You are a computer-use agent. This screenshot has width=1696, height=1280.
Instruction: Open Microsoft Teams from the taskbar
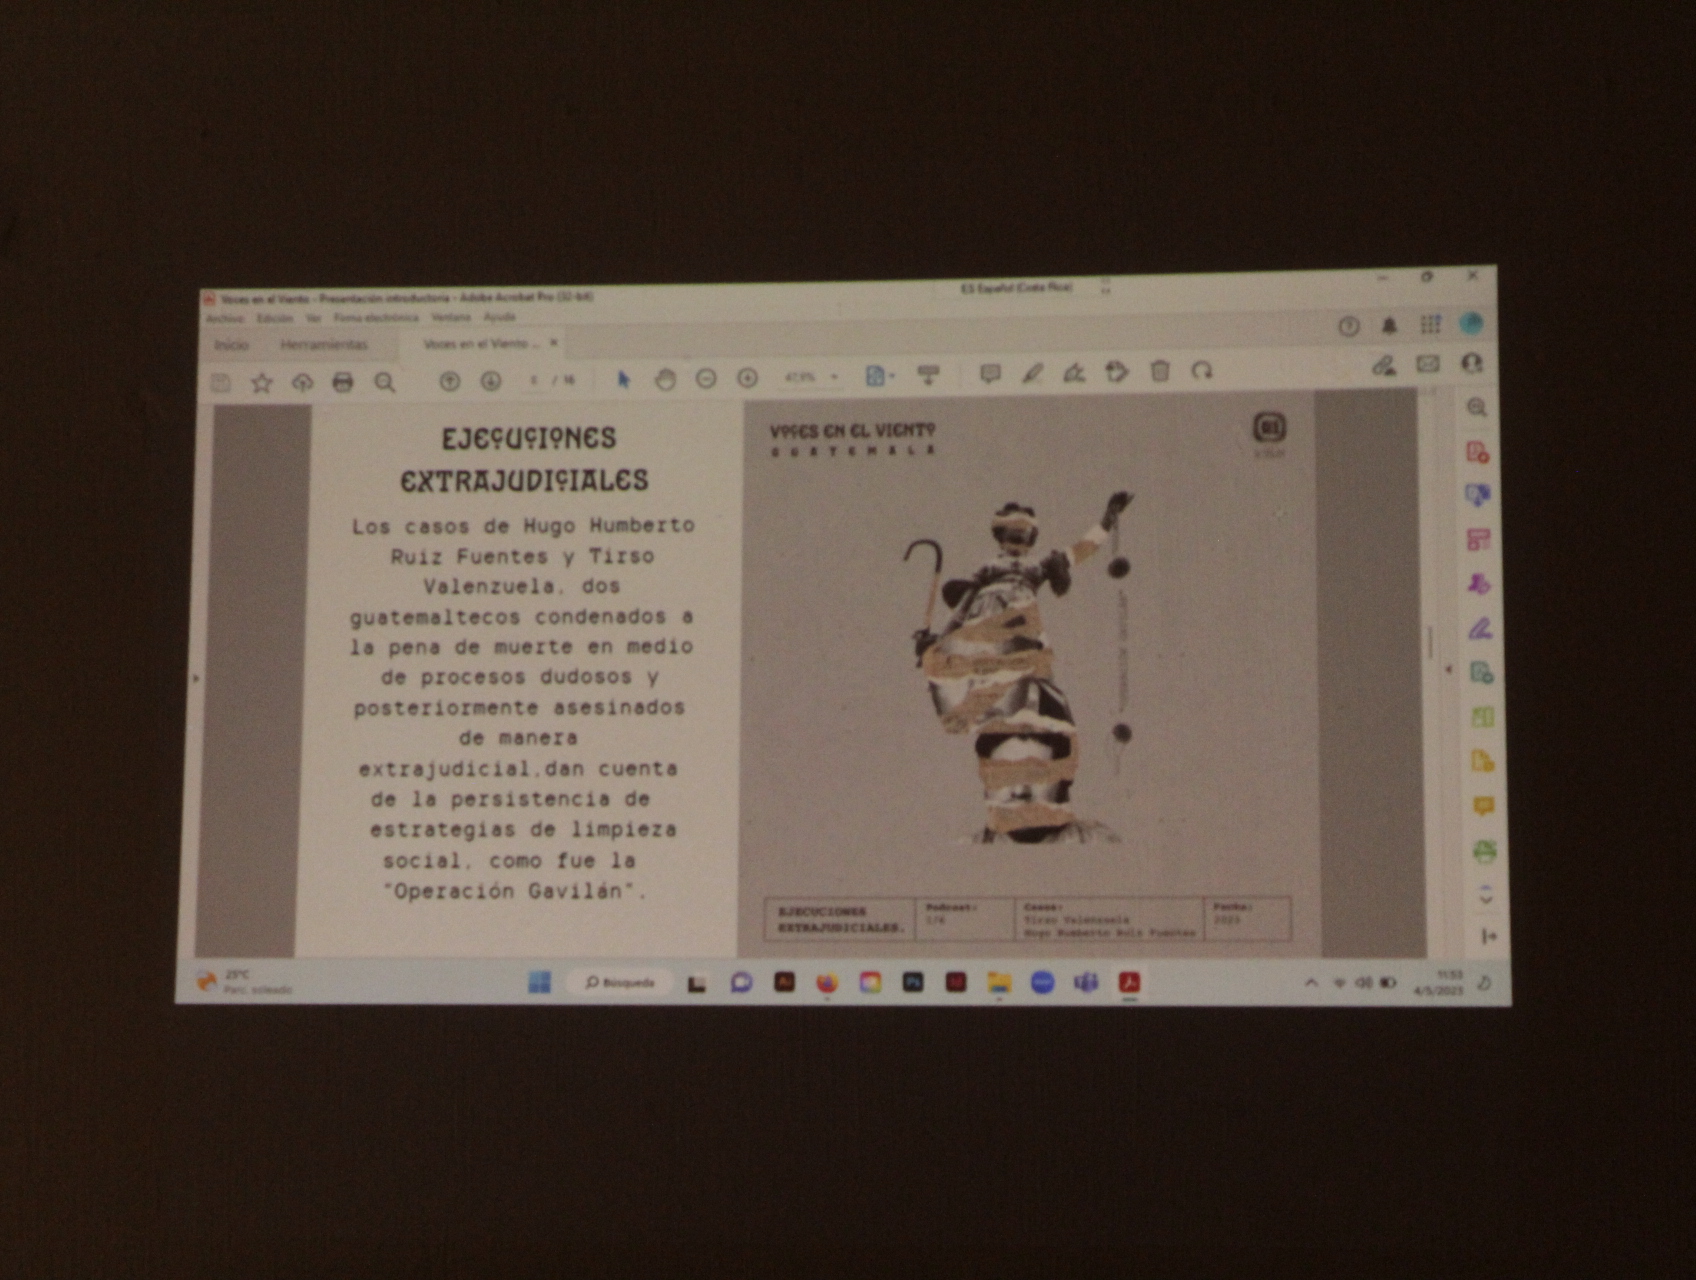[x=1086, y=983]
